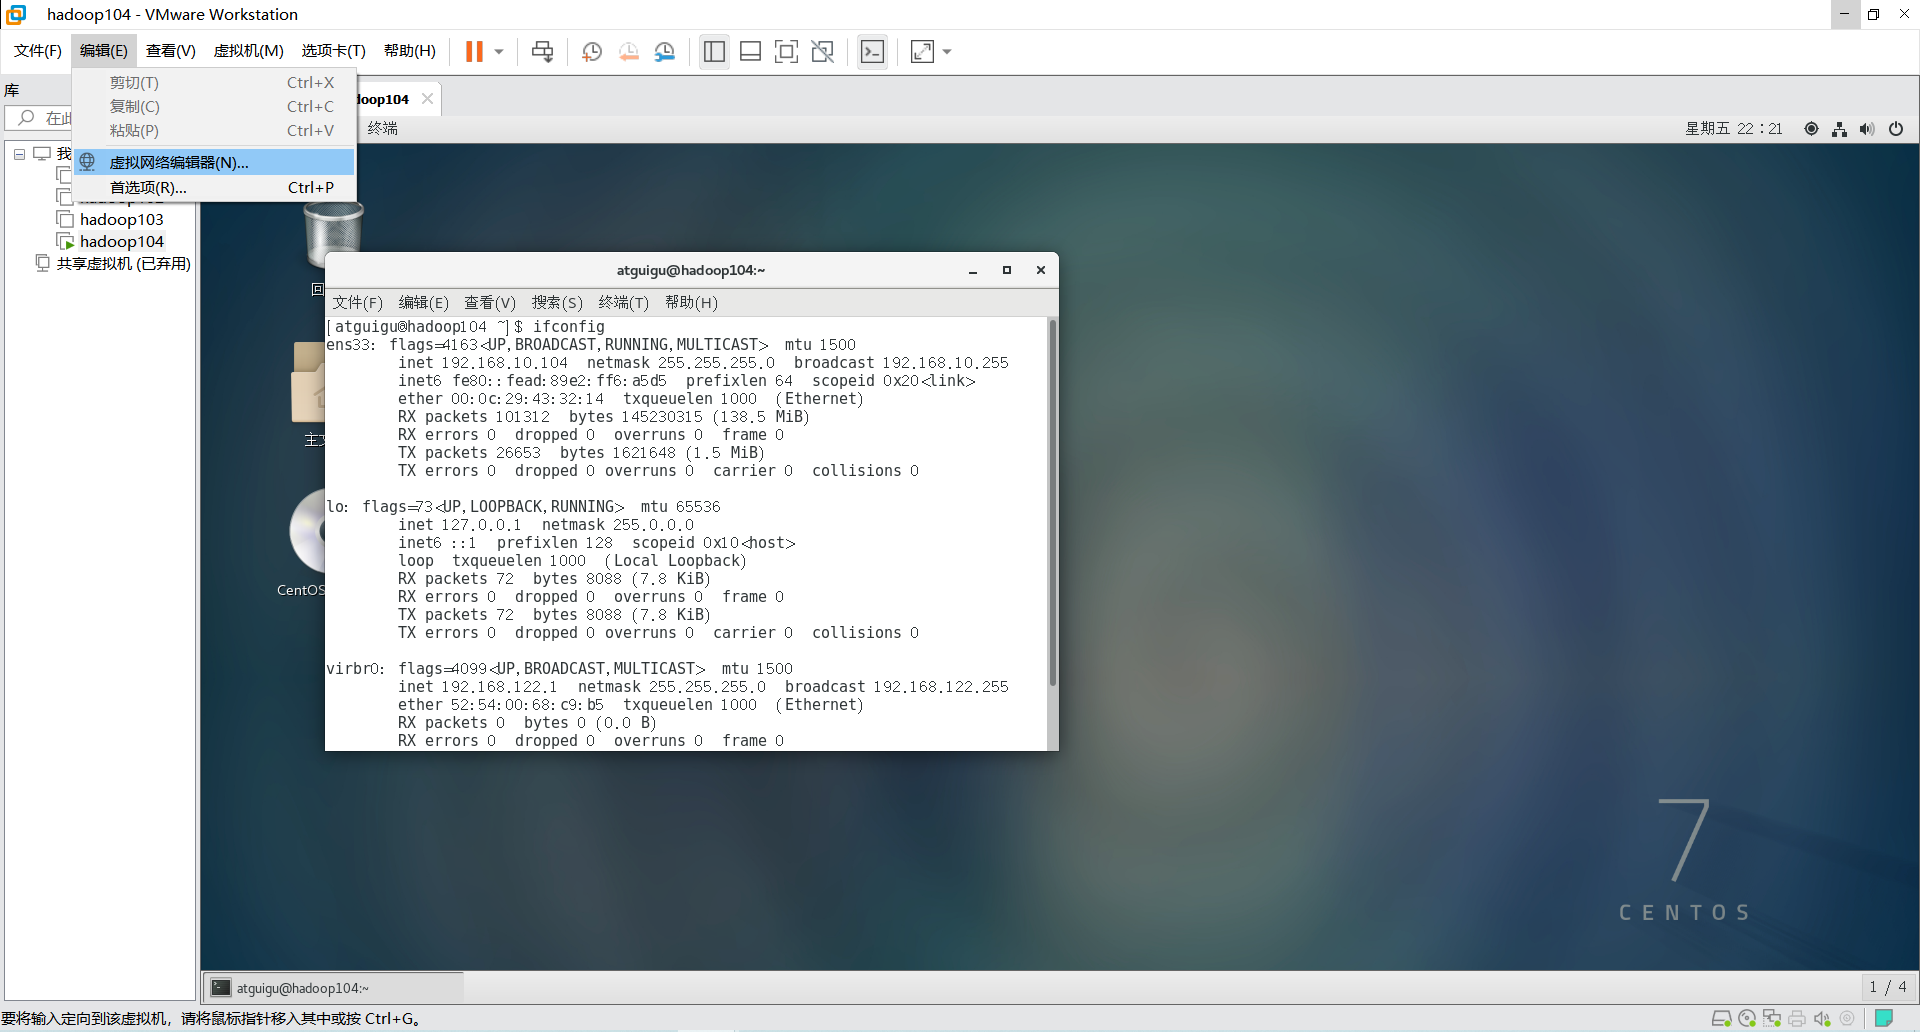Click the 1 / 4 workspace switcher
1920x1032 pixels.
click(1888, 987)
